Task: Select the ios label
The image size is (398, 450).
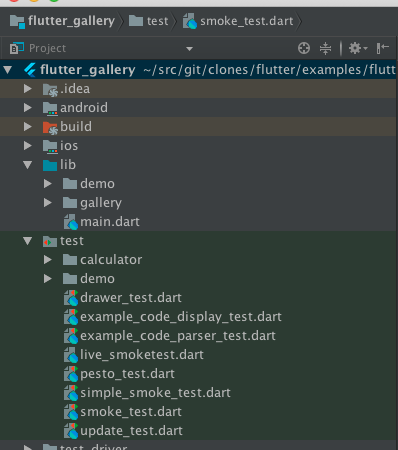Action: pyautogui.click(x=69, y=146)
